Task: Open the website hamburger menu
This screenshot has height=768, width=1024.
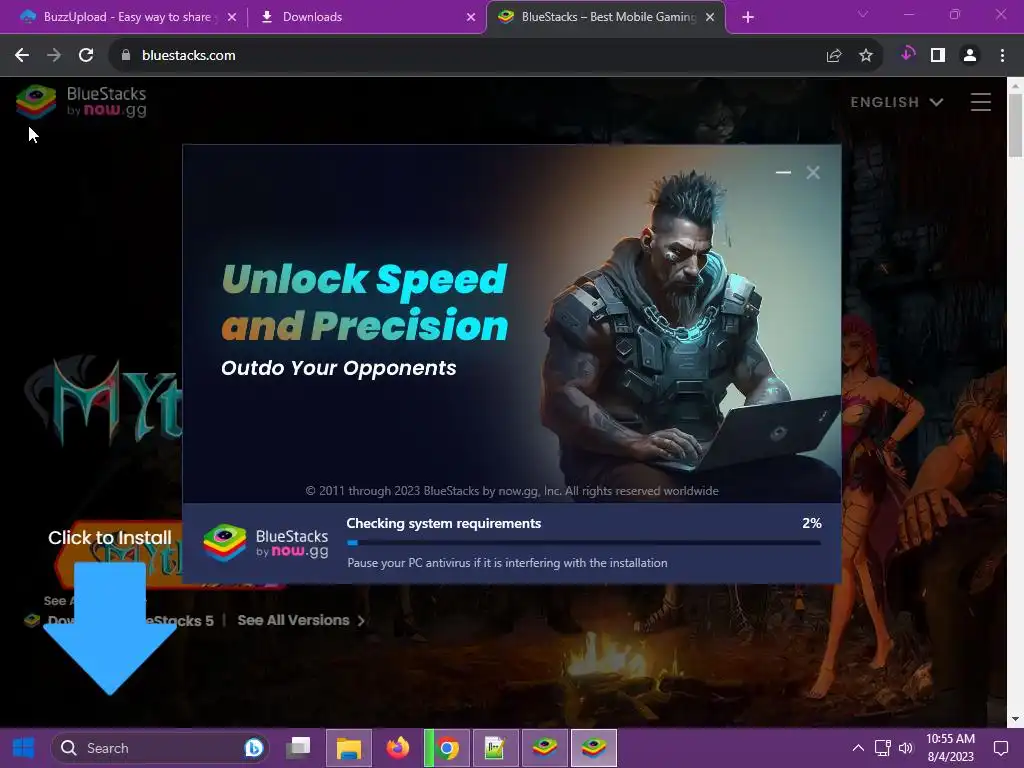Action: coord(981,102)
